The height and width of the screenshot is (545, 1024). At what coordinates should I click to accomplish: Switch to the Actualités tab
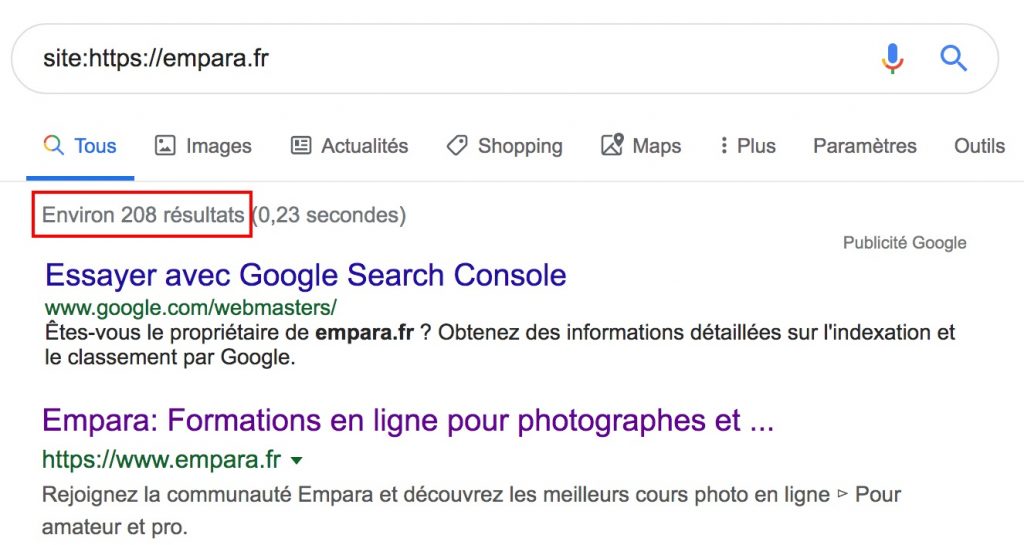click(x=364, y=146)
